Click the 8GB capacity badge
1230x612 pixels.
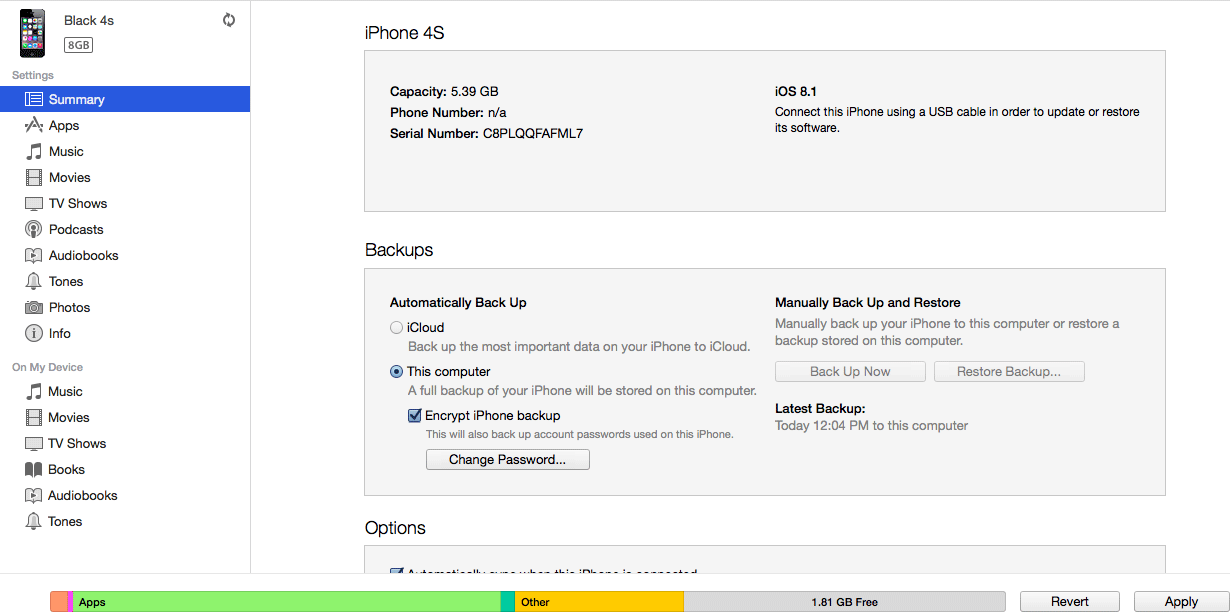pyautogui.click(x=78, y=45)
